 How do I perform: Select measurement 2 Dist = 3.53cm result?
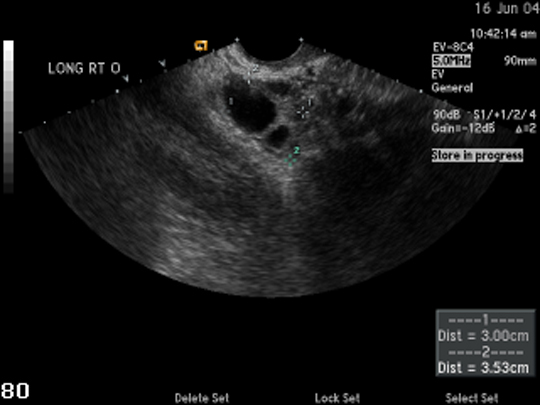[483, 368]
